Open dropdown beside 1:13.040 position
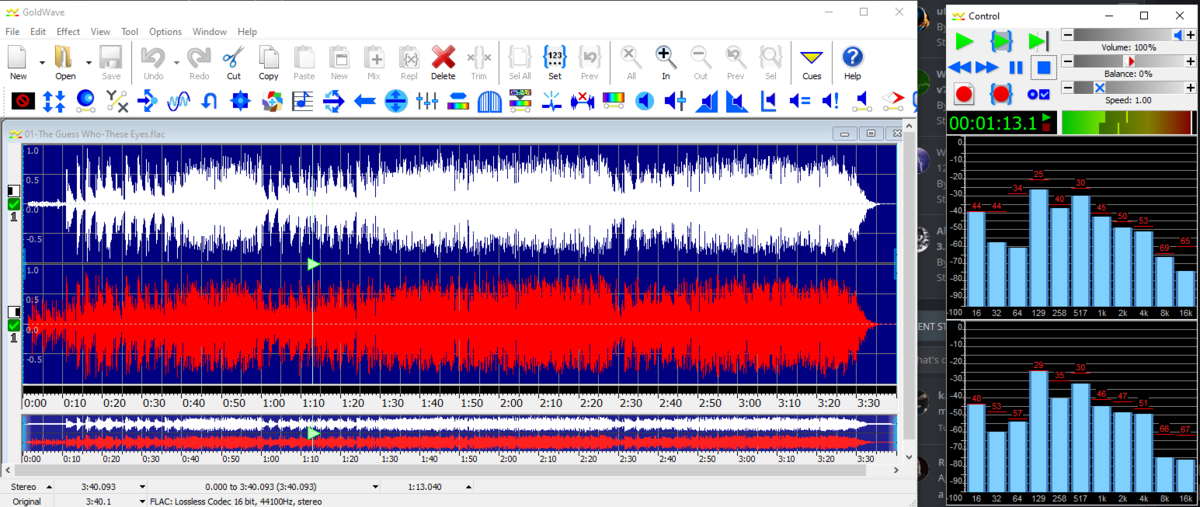Viewport: 1200px width, 507px height. [470, 487]
